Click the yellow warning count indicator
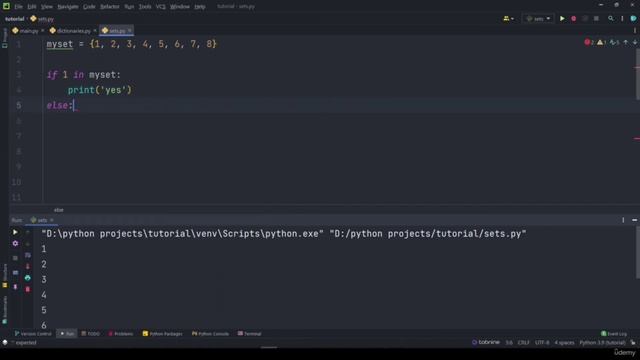The height and width of the screenshot is (360, 640). [602, 42]
